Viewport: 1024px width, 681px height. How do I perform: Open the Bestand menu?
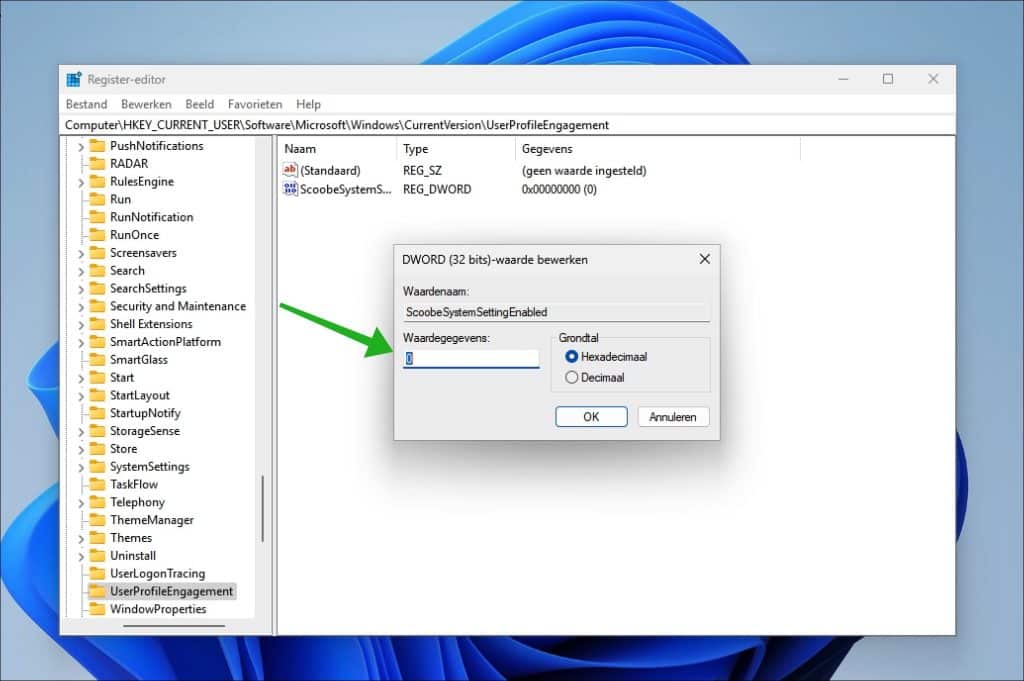tap(86, 104)
